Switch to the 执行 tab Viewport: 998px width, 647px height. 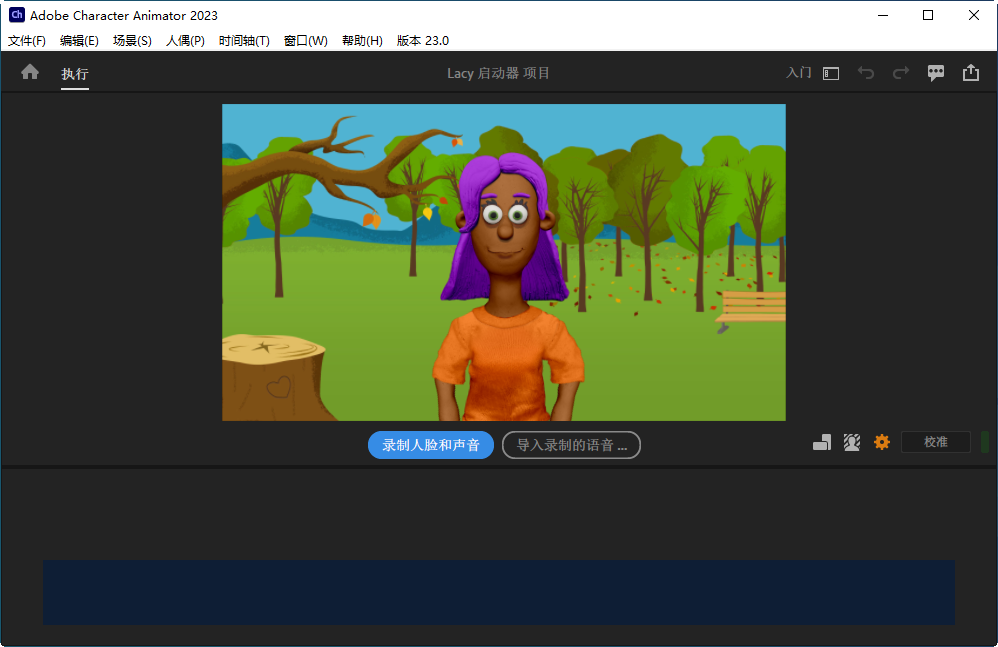click(75, 72)
